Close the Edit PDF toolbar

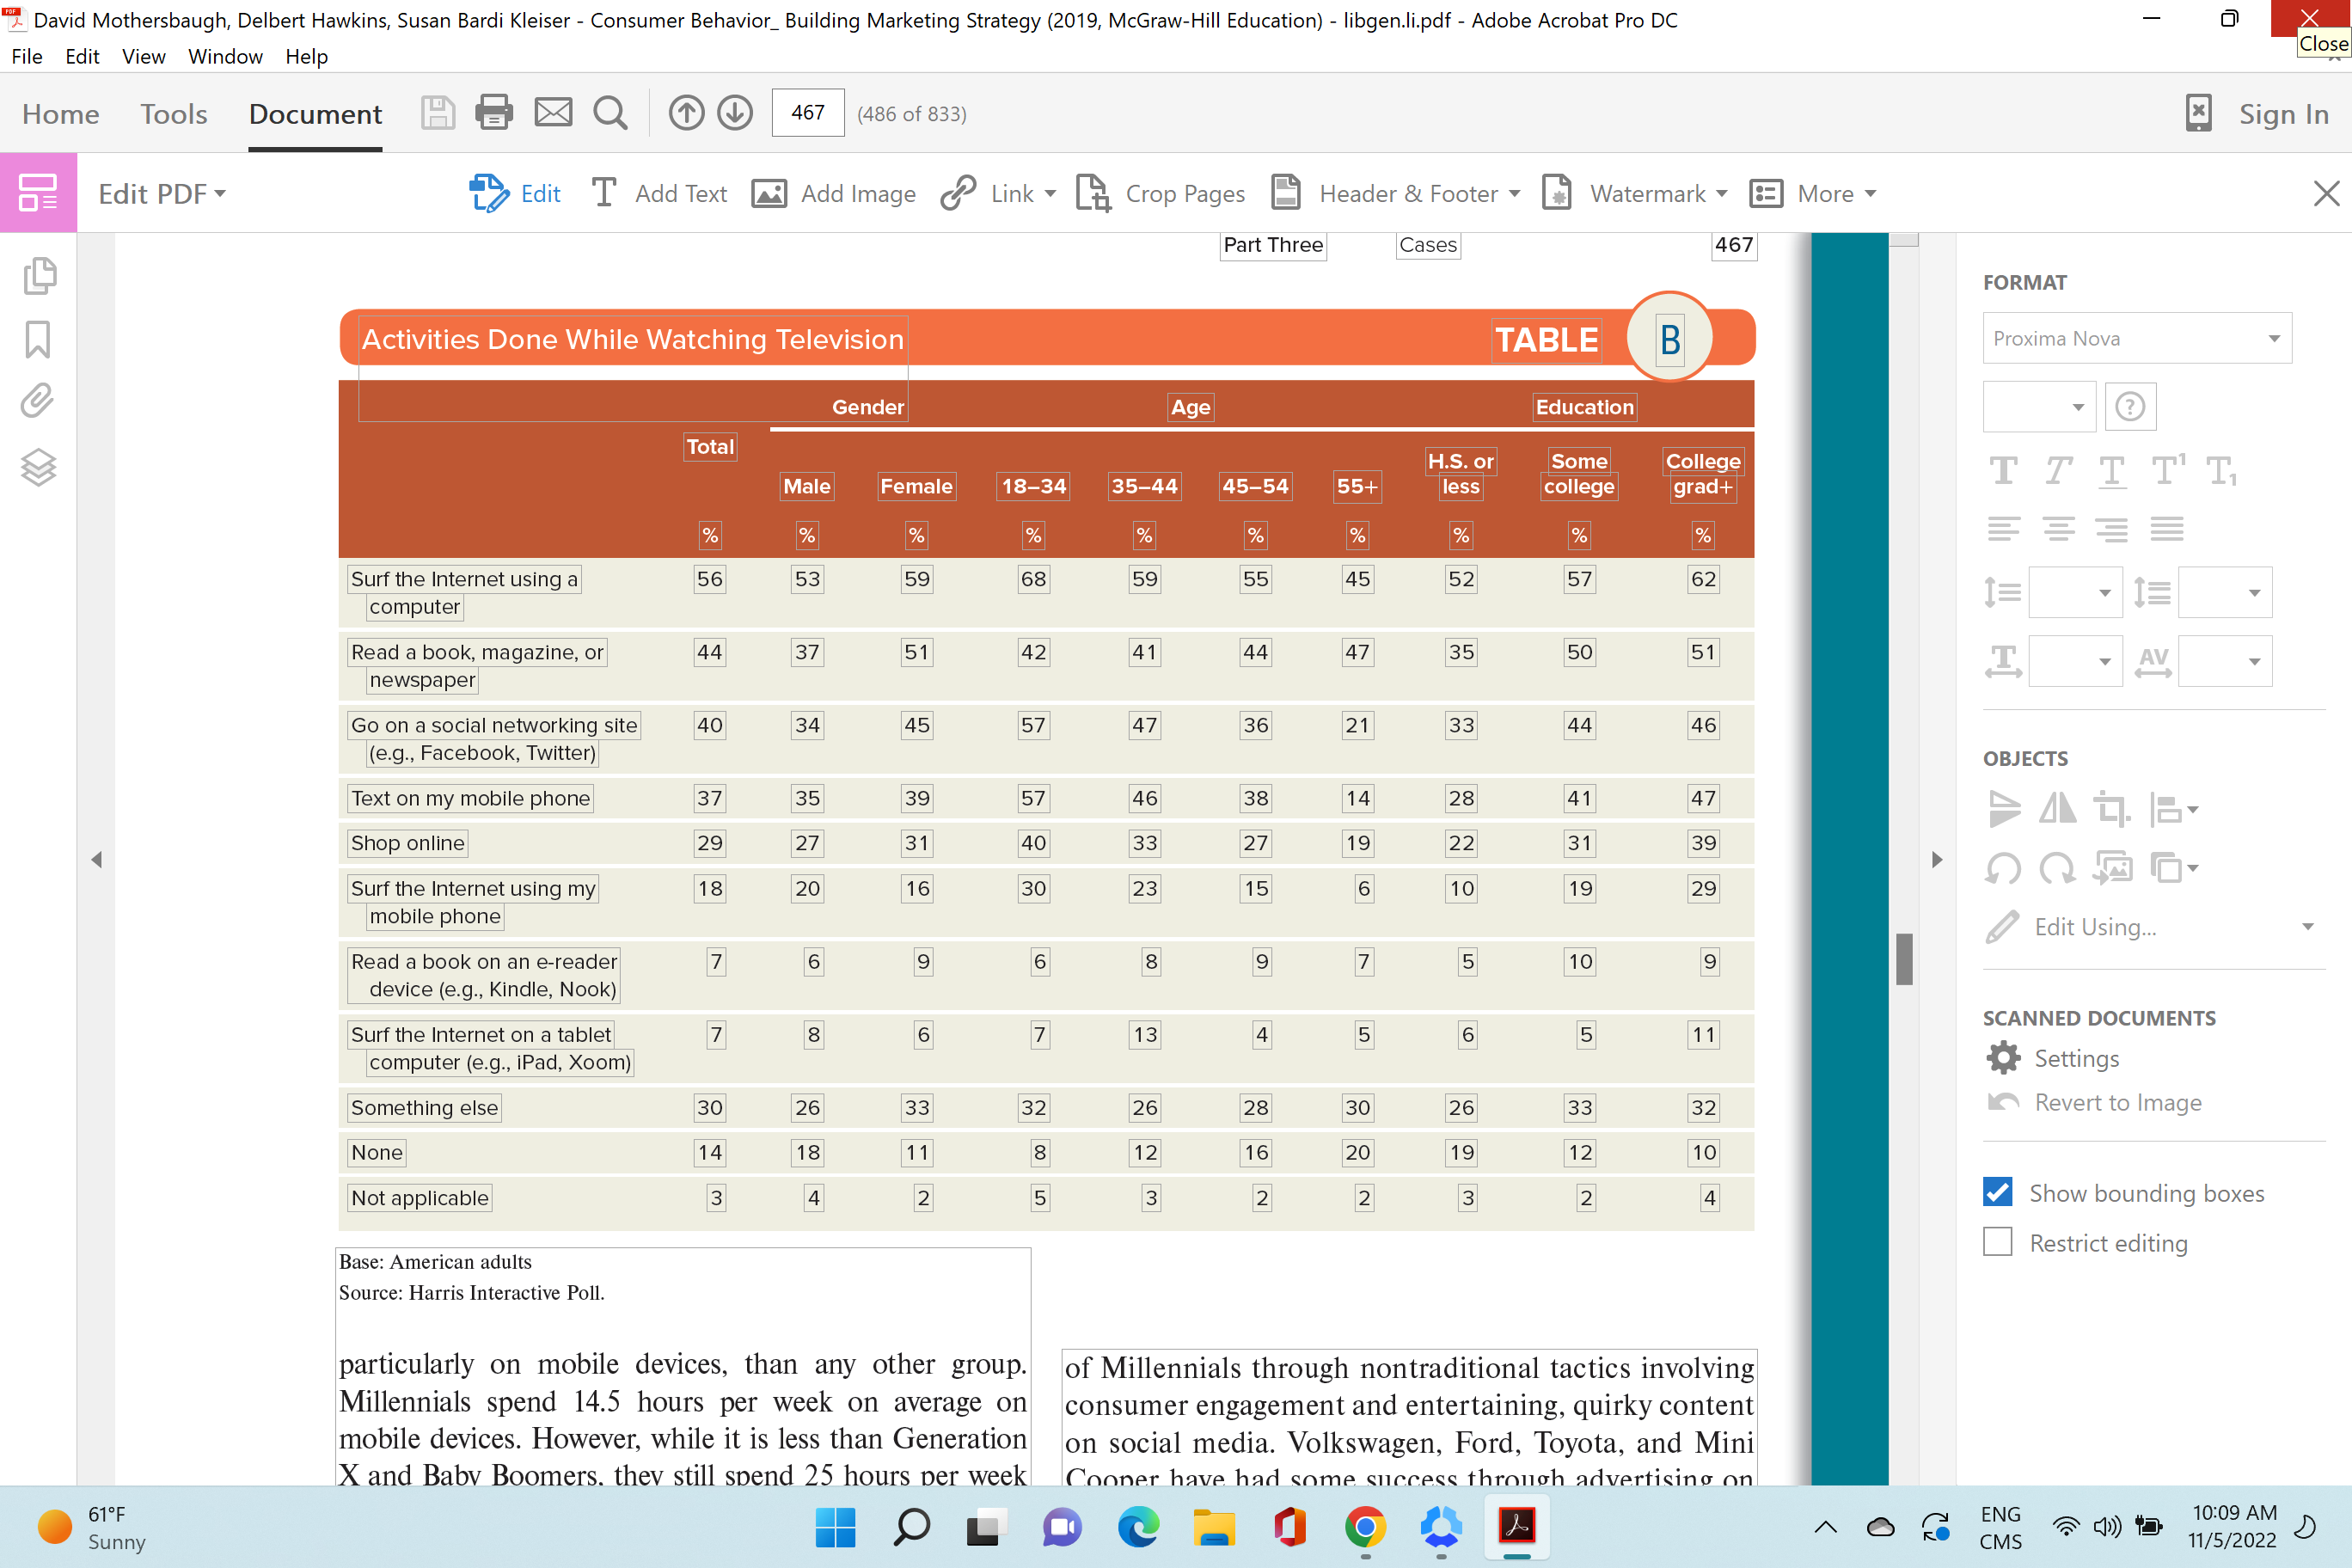(x=2326, y=193)
